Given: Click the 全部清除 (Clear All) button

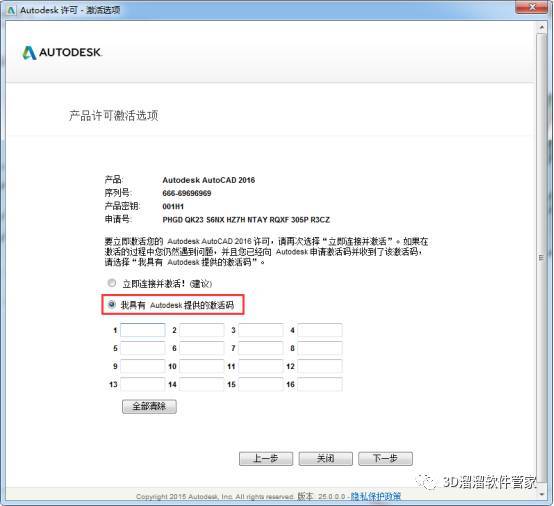Looking at the screenshot, I should (149, 406).
